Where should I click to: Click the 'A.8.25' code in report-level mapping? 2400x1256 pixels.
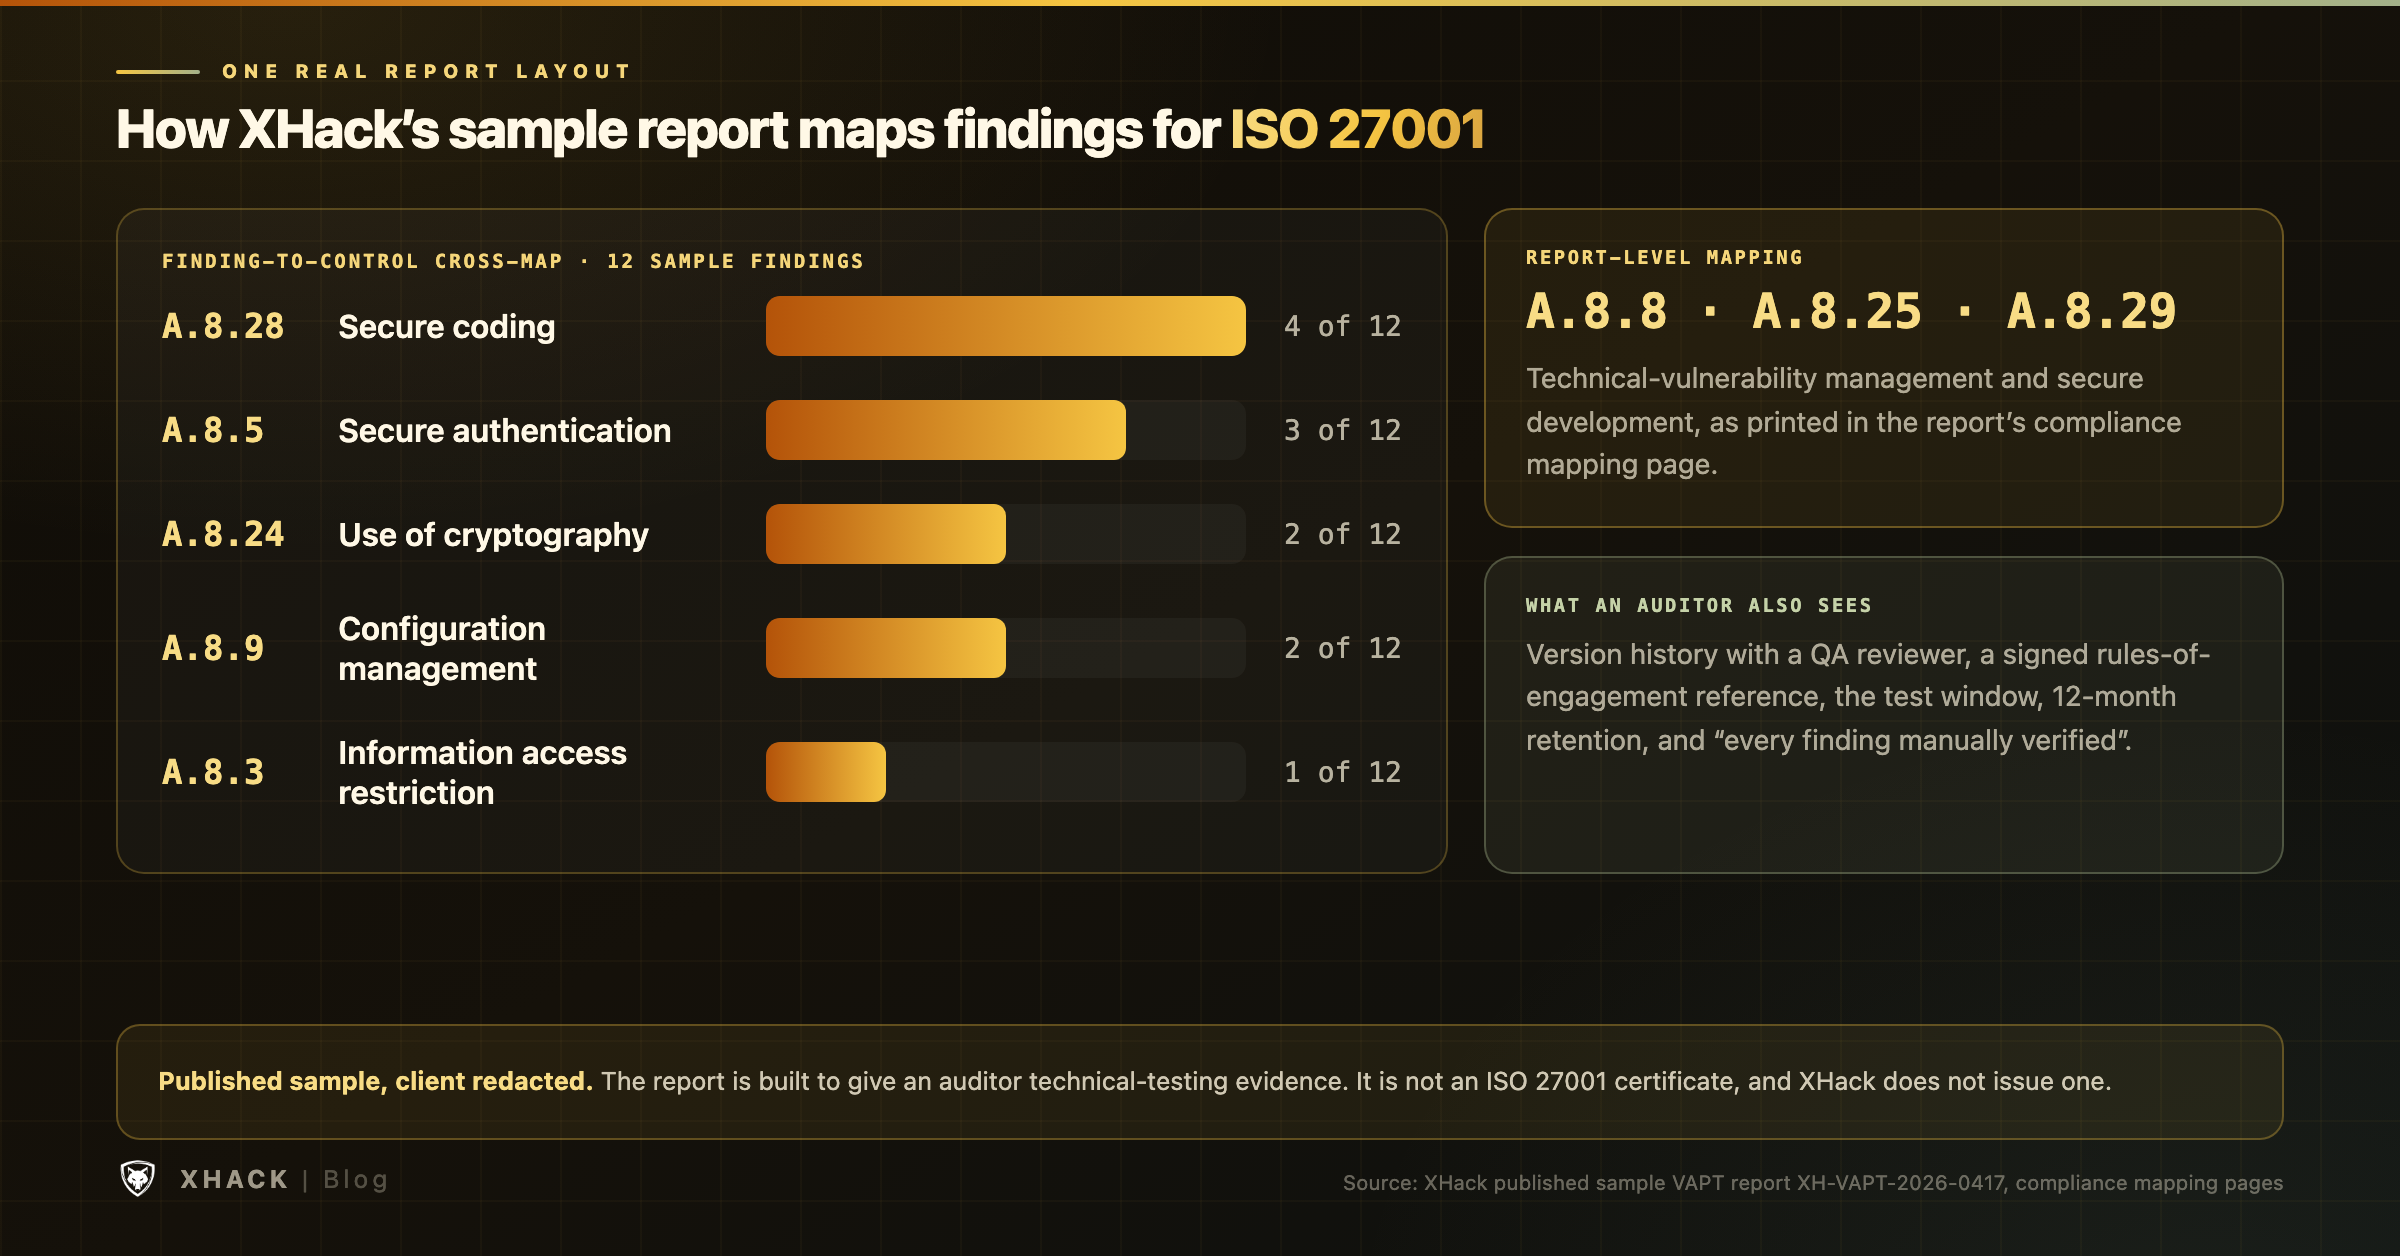click(1837, 311)
